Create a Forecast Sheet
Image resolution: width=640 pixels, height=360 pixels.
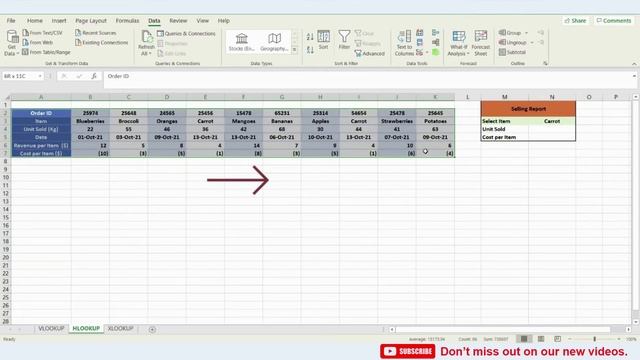[x=481, y=43]
